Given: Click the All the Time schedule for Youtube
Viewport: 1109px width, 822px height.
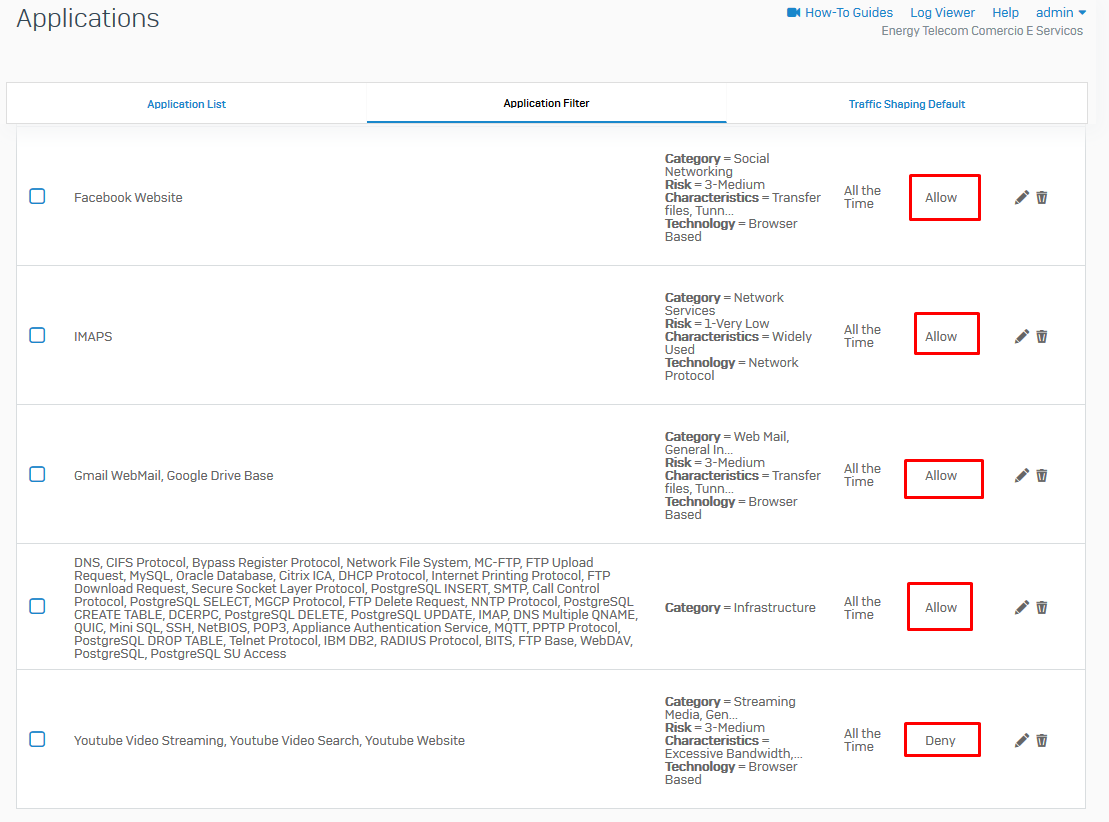Looking at the screenshot, I should pyautogui.click(x=862, y=740).
